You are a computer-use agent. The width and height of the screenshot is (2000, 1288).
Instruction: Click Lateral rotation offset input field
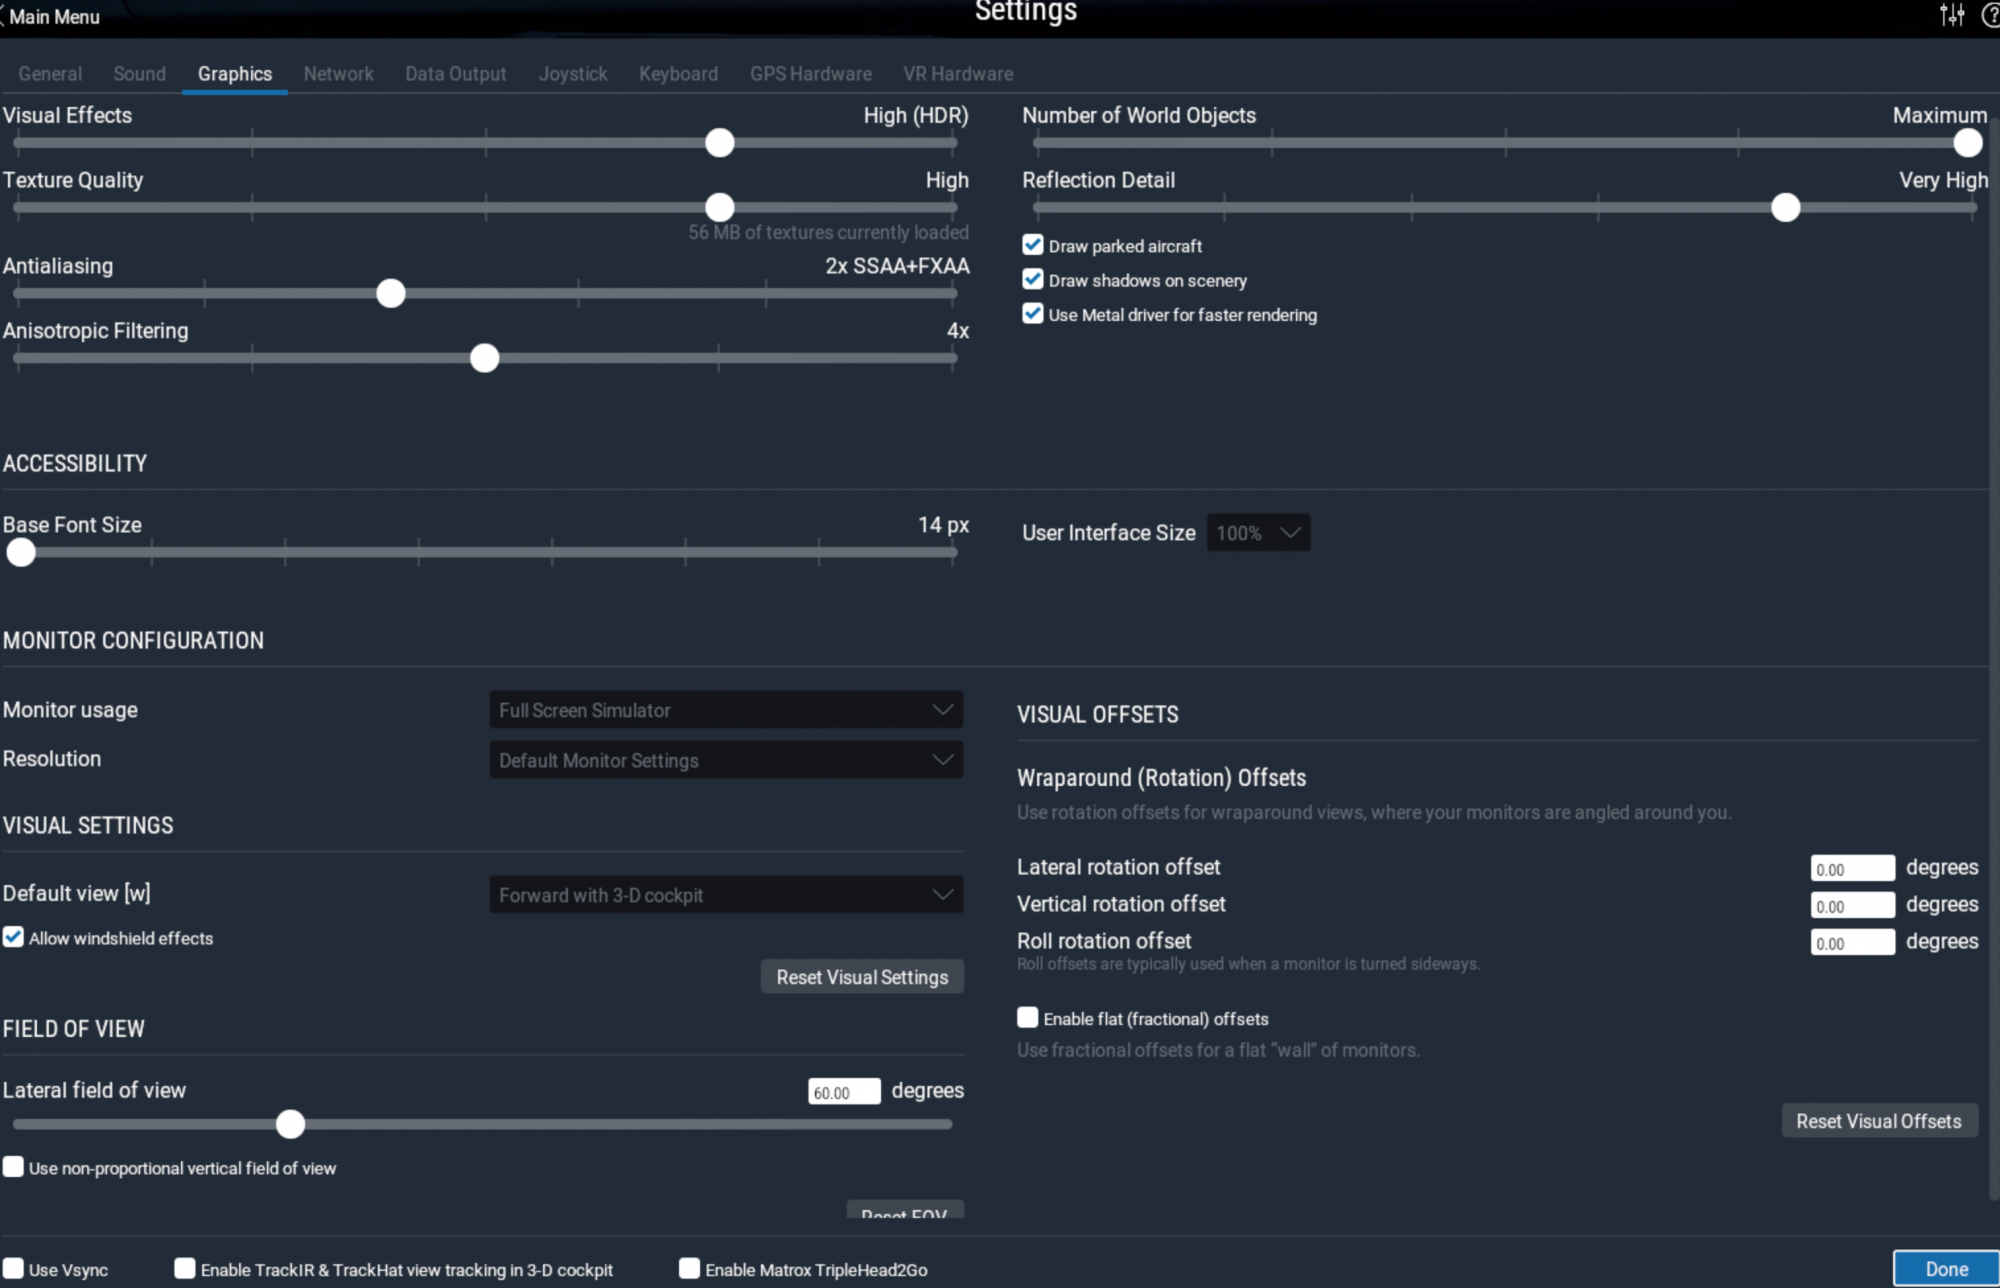coord(1852,868)
